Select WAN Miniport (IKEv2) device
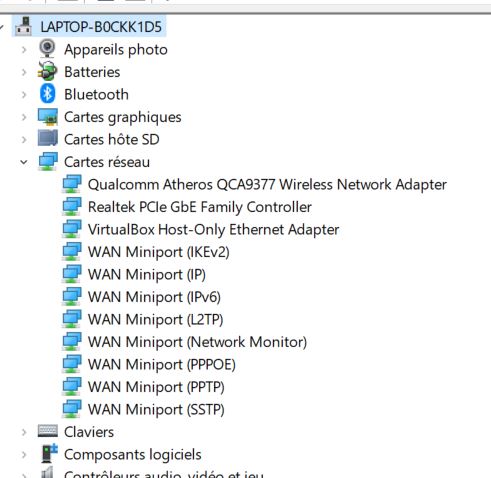The width and height of the screenshot is (491, 478). [x=159, y=252]
